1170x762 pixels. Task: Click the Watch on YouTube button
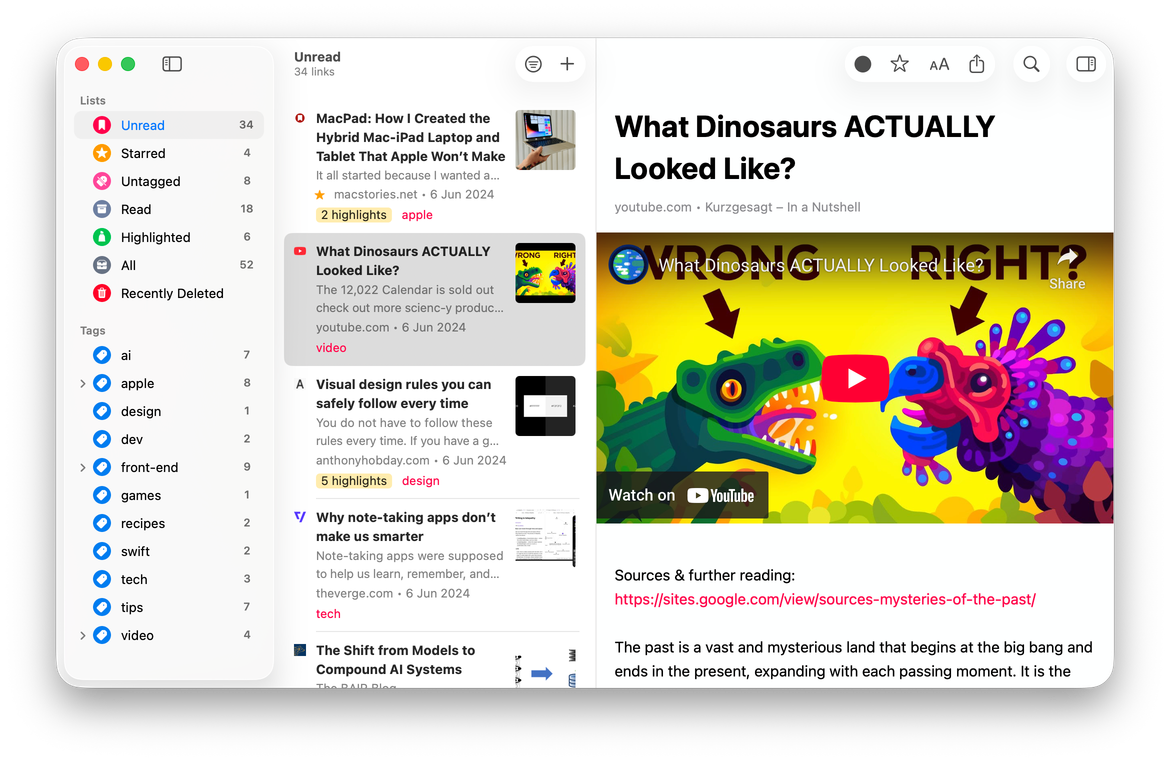[x=681, y=494]
